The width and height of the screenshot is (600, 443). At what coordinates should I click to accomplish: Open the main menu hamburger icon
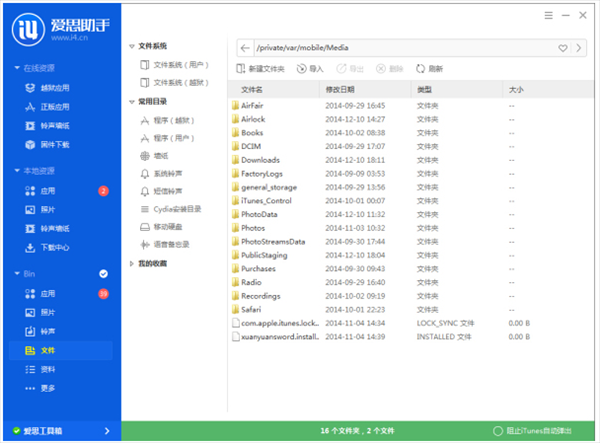point(549,15)
